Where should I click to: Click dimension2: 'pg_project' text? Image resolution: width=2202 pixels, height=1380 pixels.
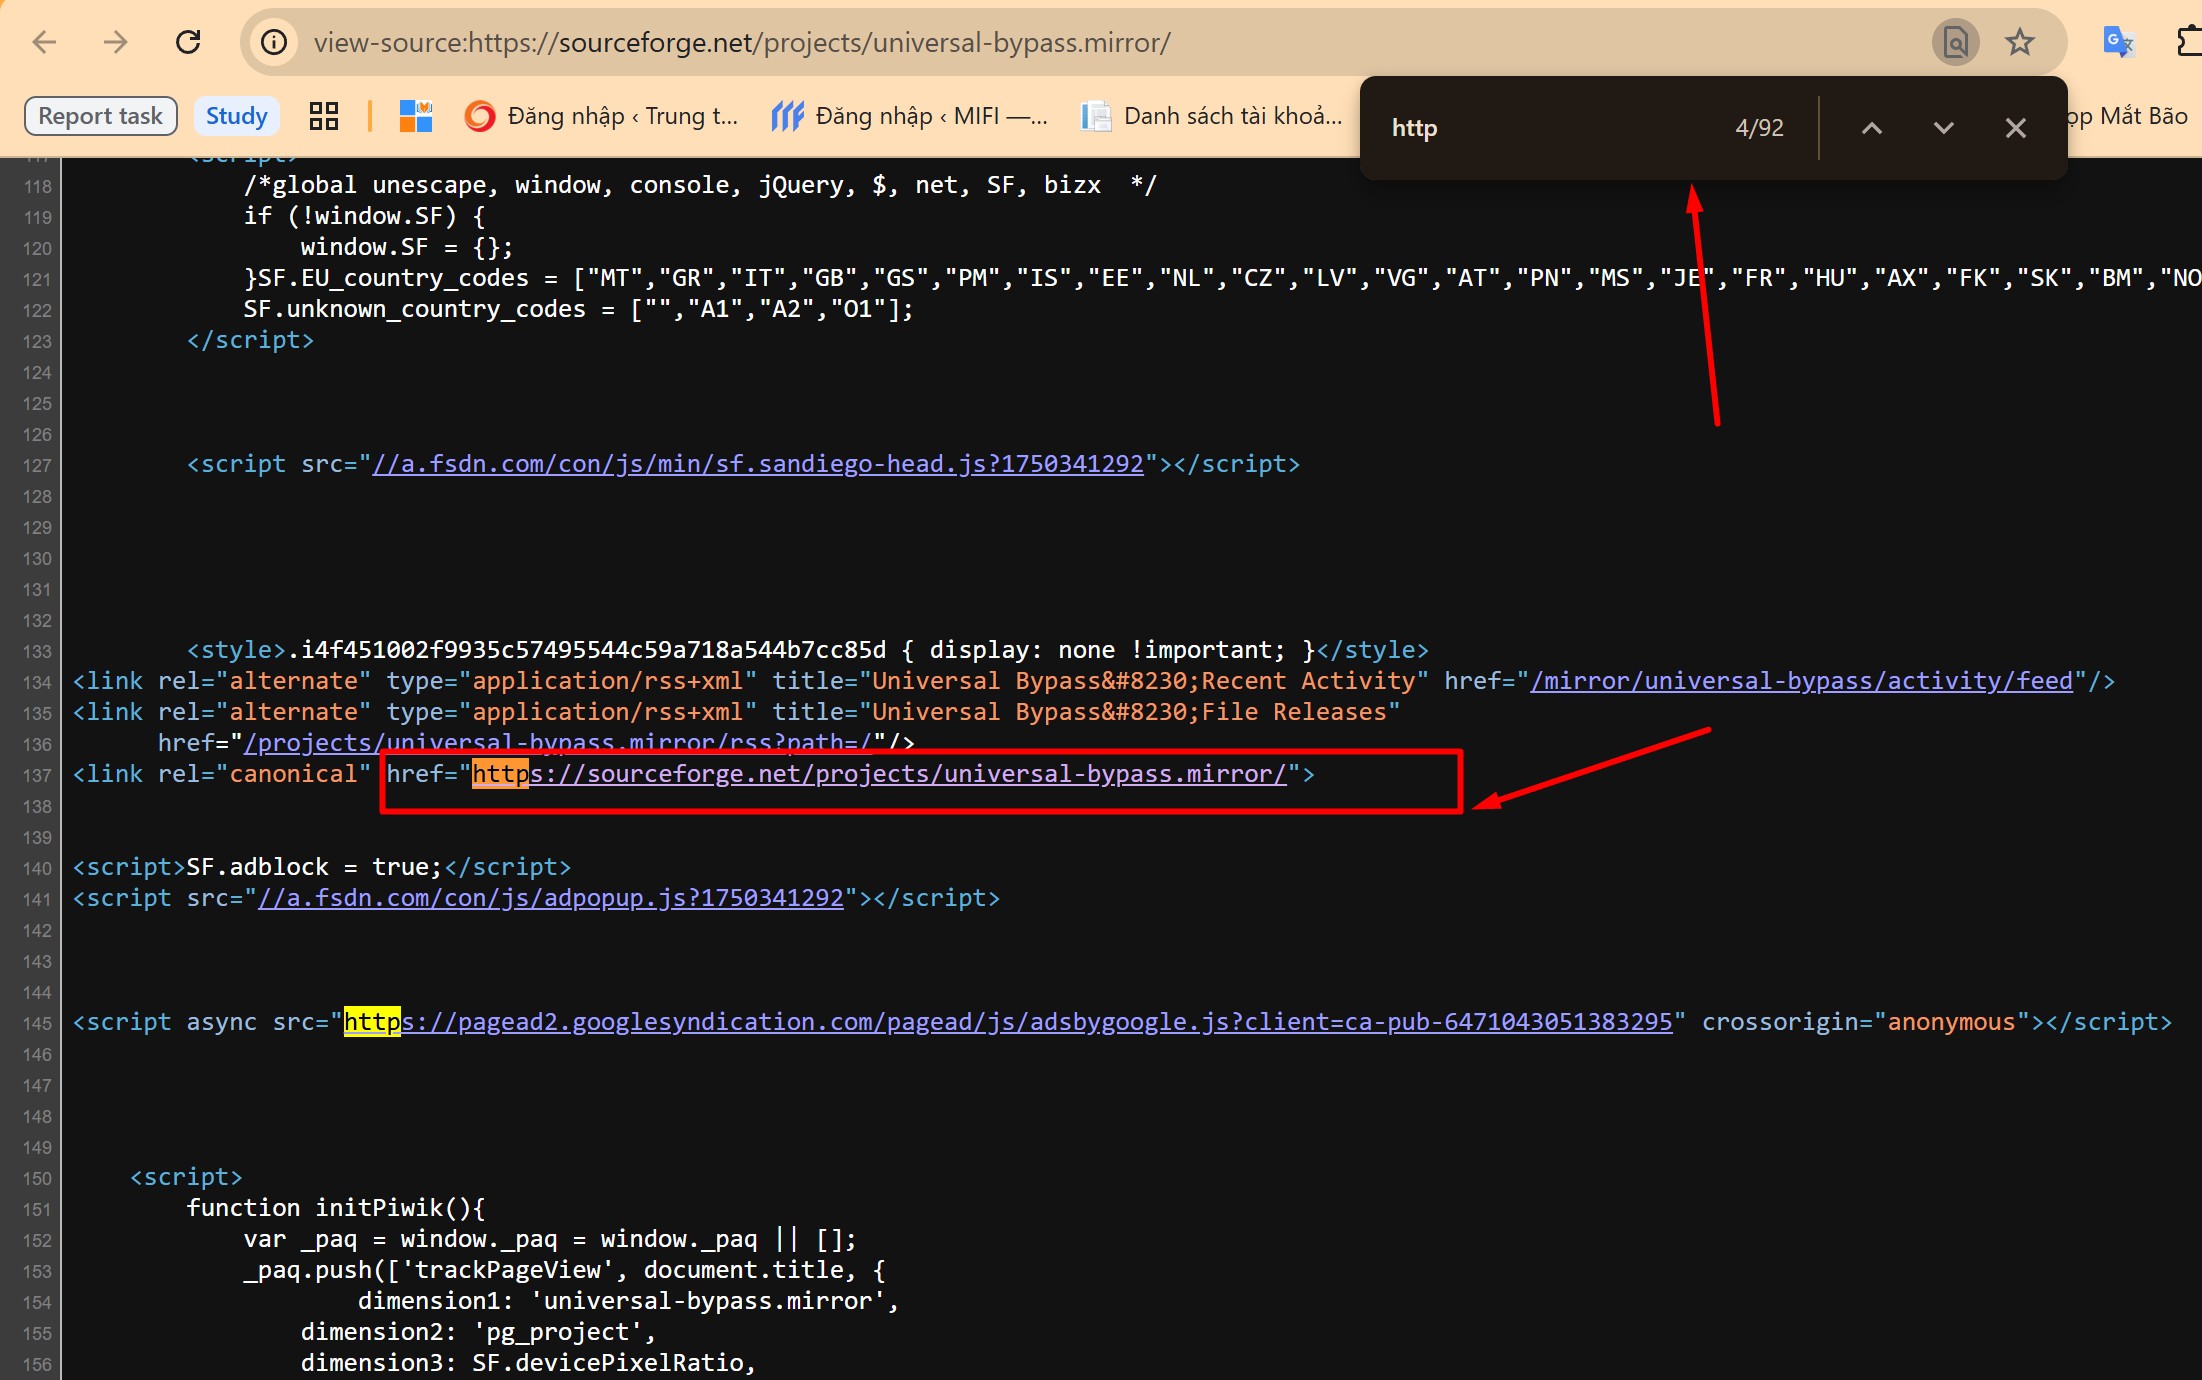478,1332
